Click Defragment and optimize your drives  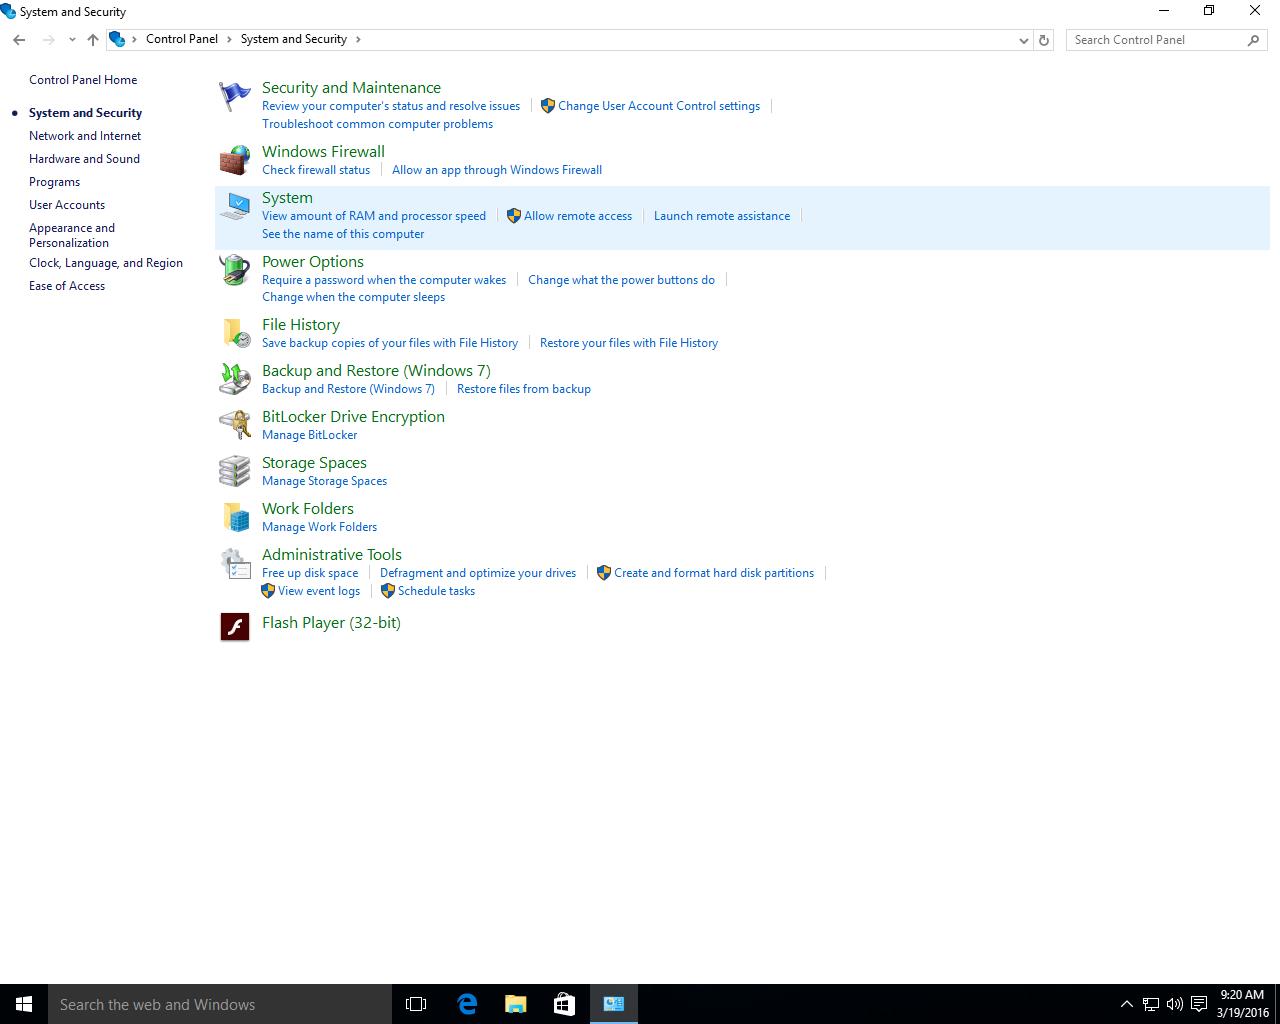pos(478,573)
